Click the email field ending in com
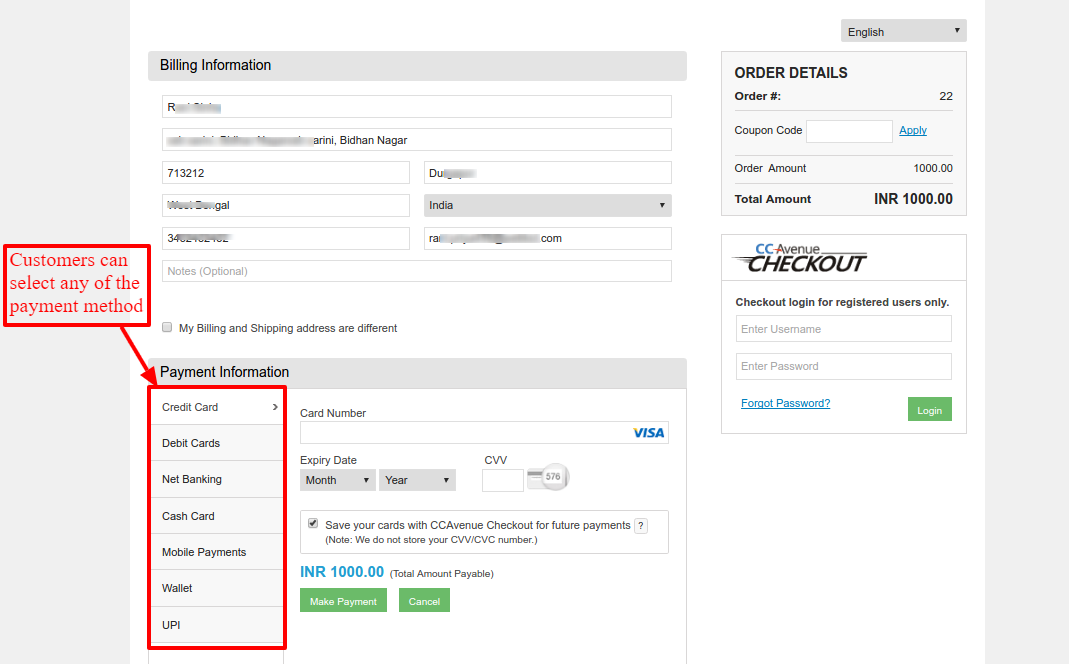 tap(547, 238)
